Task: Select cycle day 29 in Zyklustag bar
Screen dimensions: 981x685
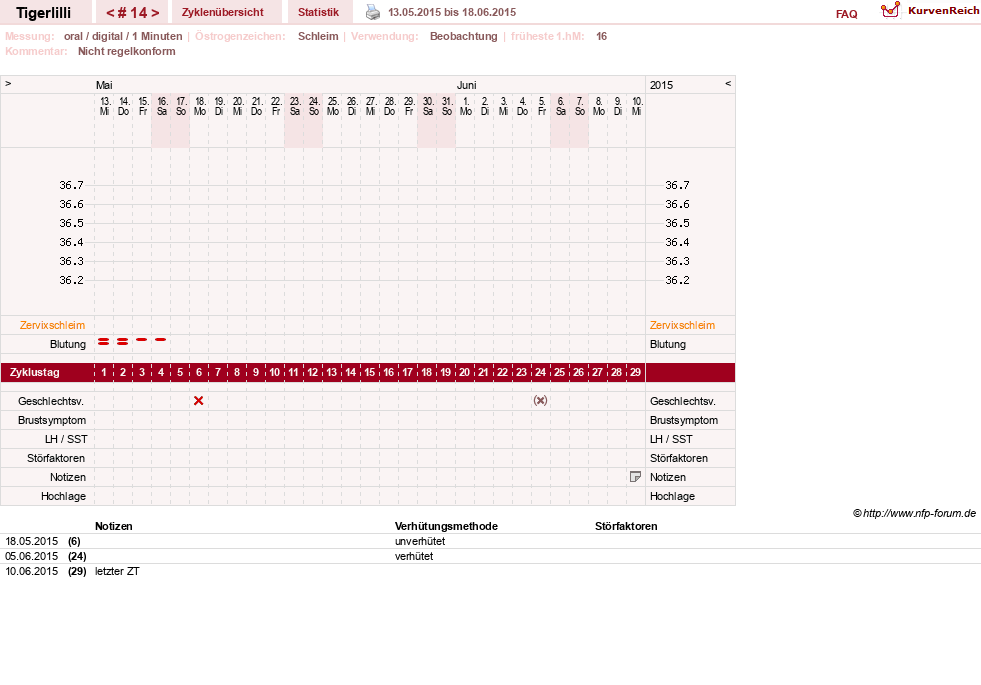Action: pos(635,372)
